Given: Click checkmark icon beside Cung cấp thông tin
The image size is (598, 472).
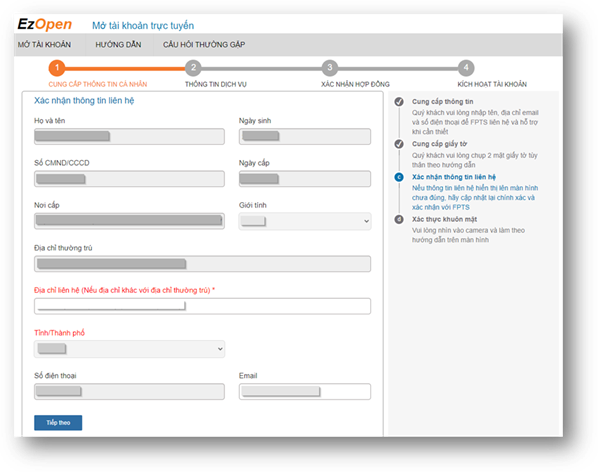Looking at the screenshot, I should pos(399,102).
